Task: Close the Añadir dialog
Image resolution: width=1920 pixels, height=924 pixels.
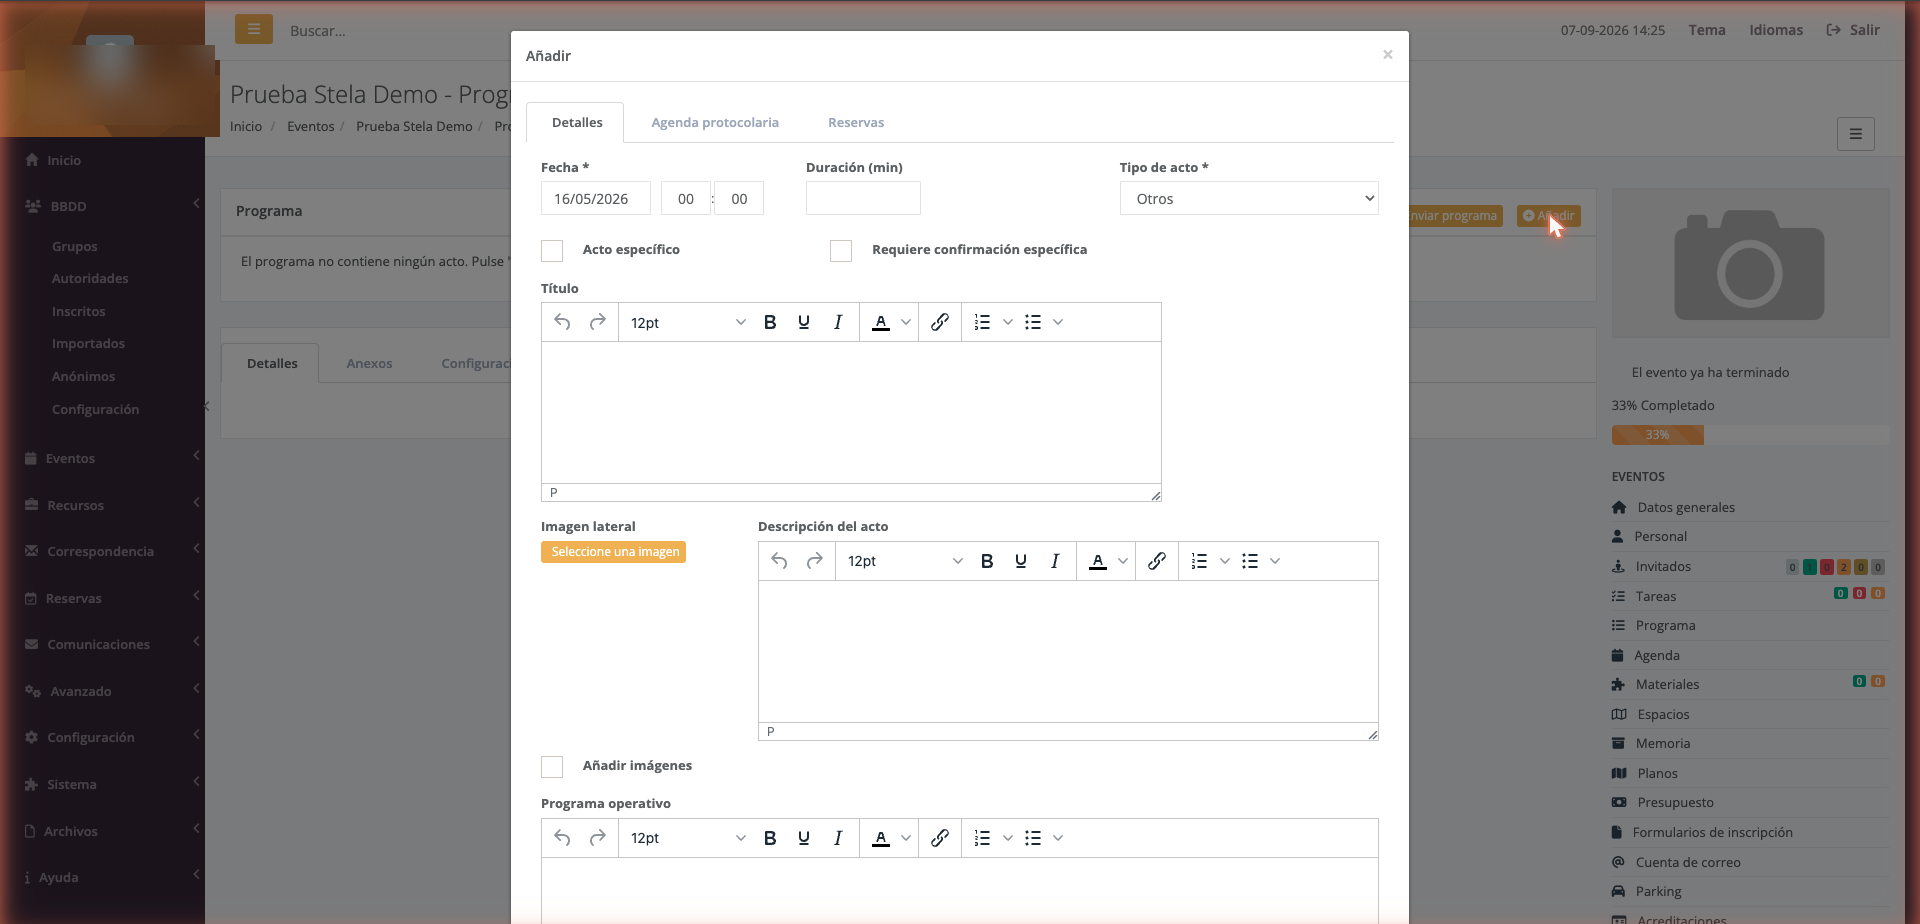Action: coord(1388,55)
